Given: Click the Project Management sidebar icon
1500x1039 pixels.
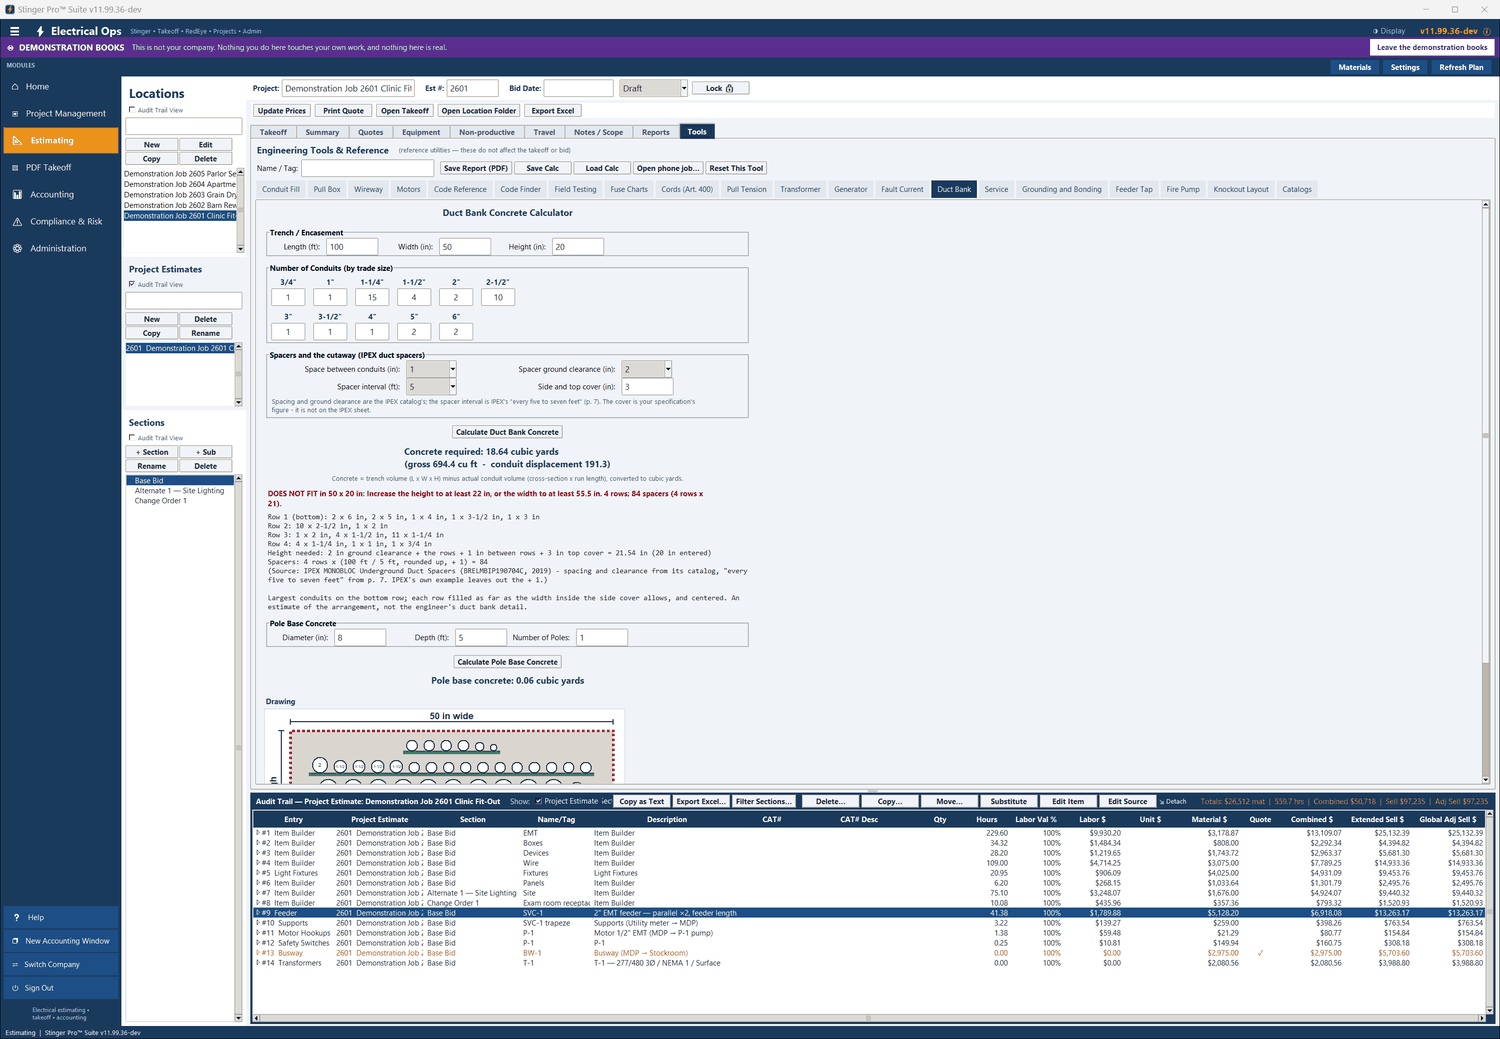Looking at the screenshot, I should pyautogui.click(x=16, y=114).
